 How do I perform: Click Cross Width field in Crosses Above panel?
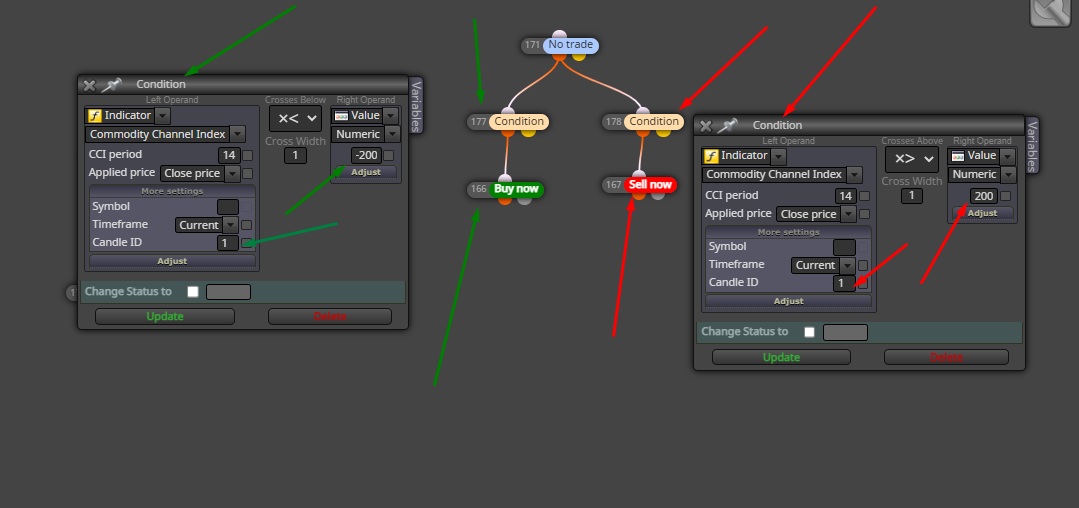pyautogui.click(x=912, y=195)
